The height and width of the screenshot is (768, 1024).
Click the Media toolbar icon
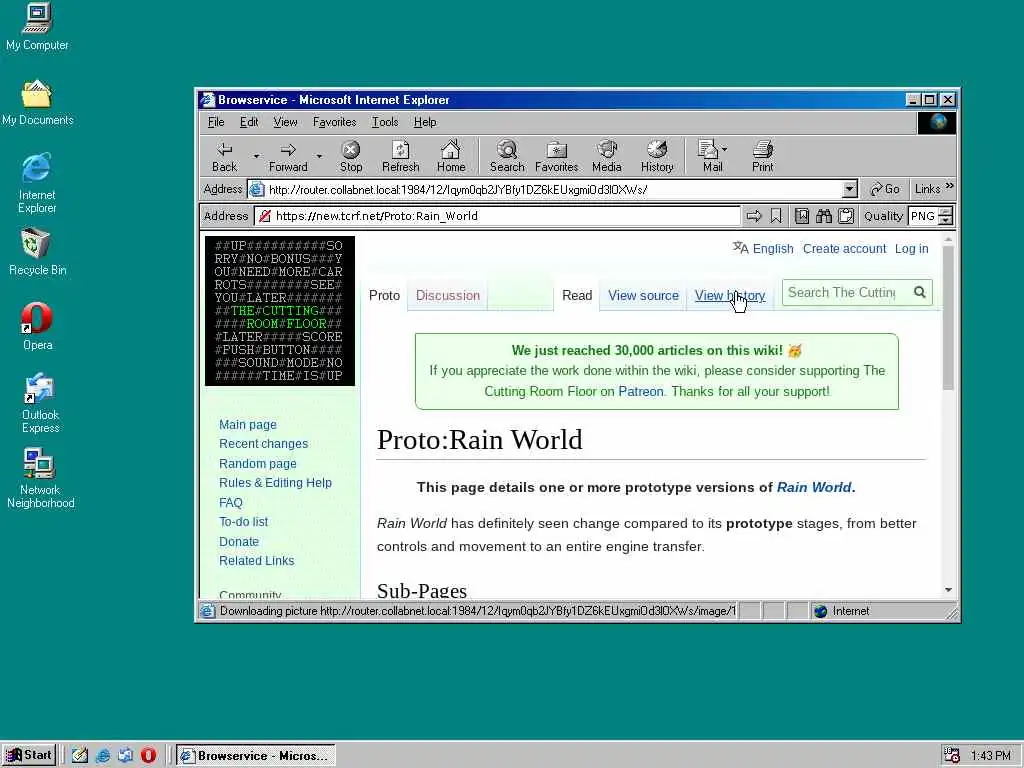coord(607,157)
